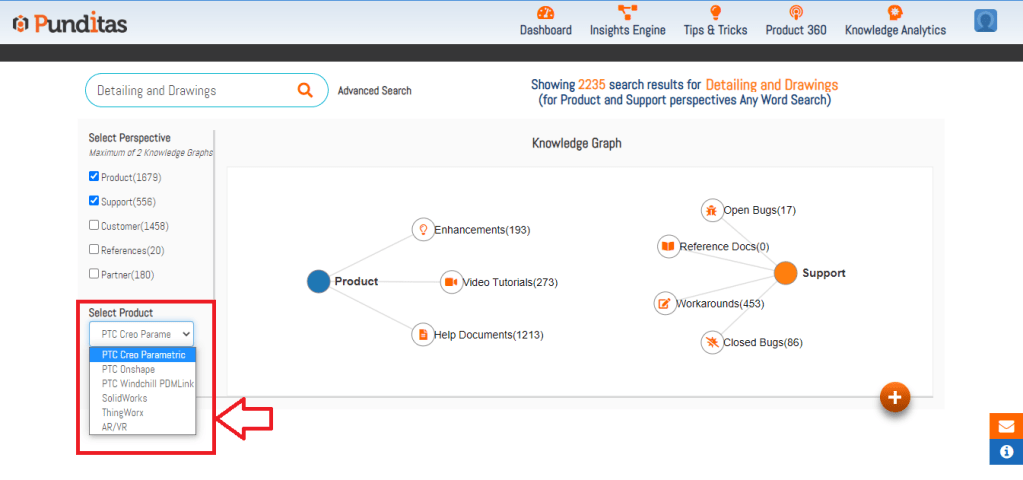Select PTC Onshape in the dropdown list

click(x=131, y=369)
